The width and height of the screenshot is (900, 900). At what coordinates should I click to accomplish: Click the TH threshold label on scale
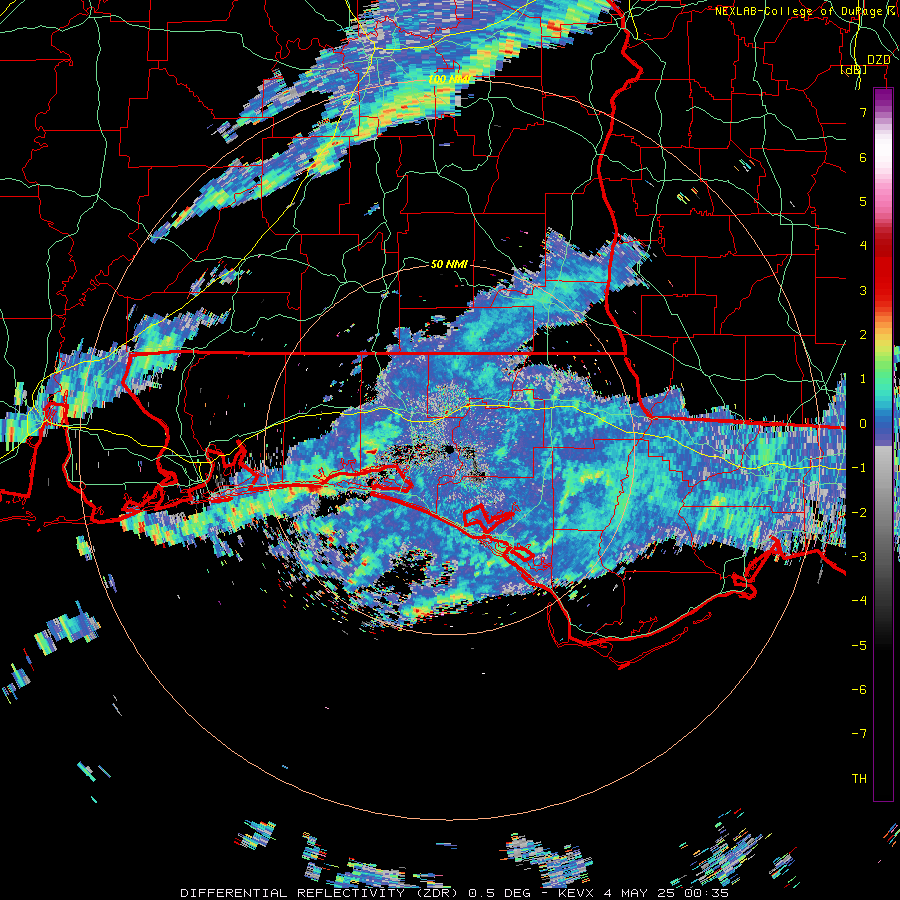click(x=859, y=779)
